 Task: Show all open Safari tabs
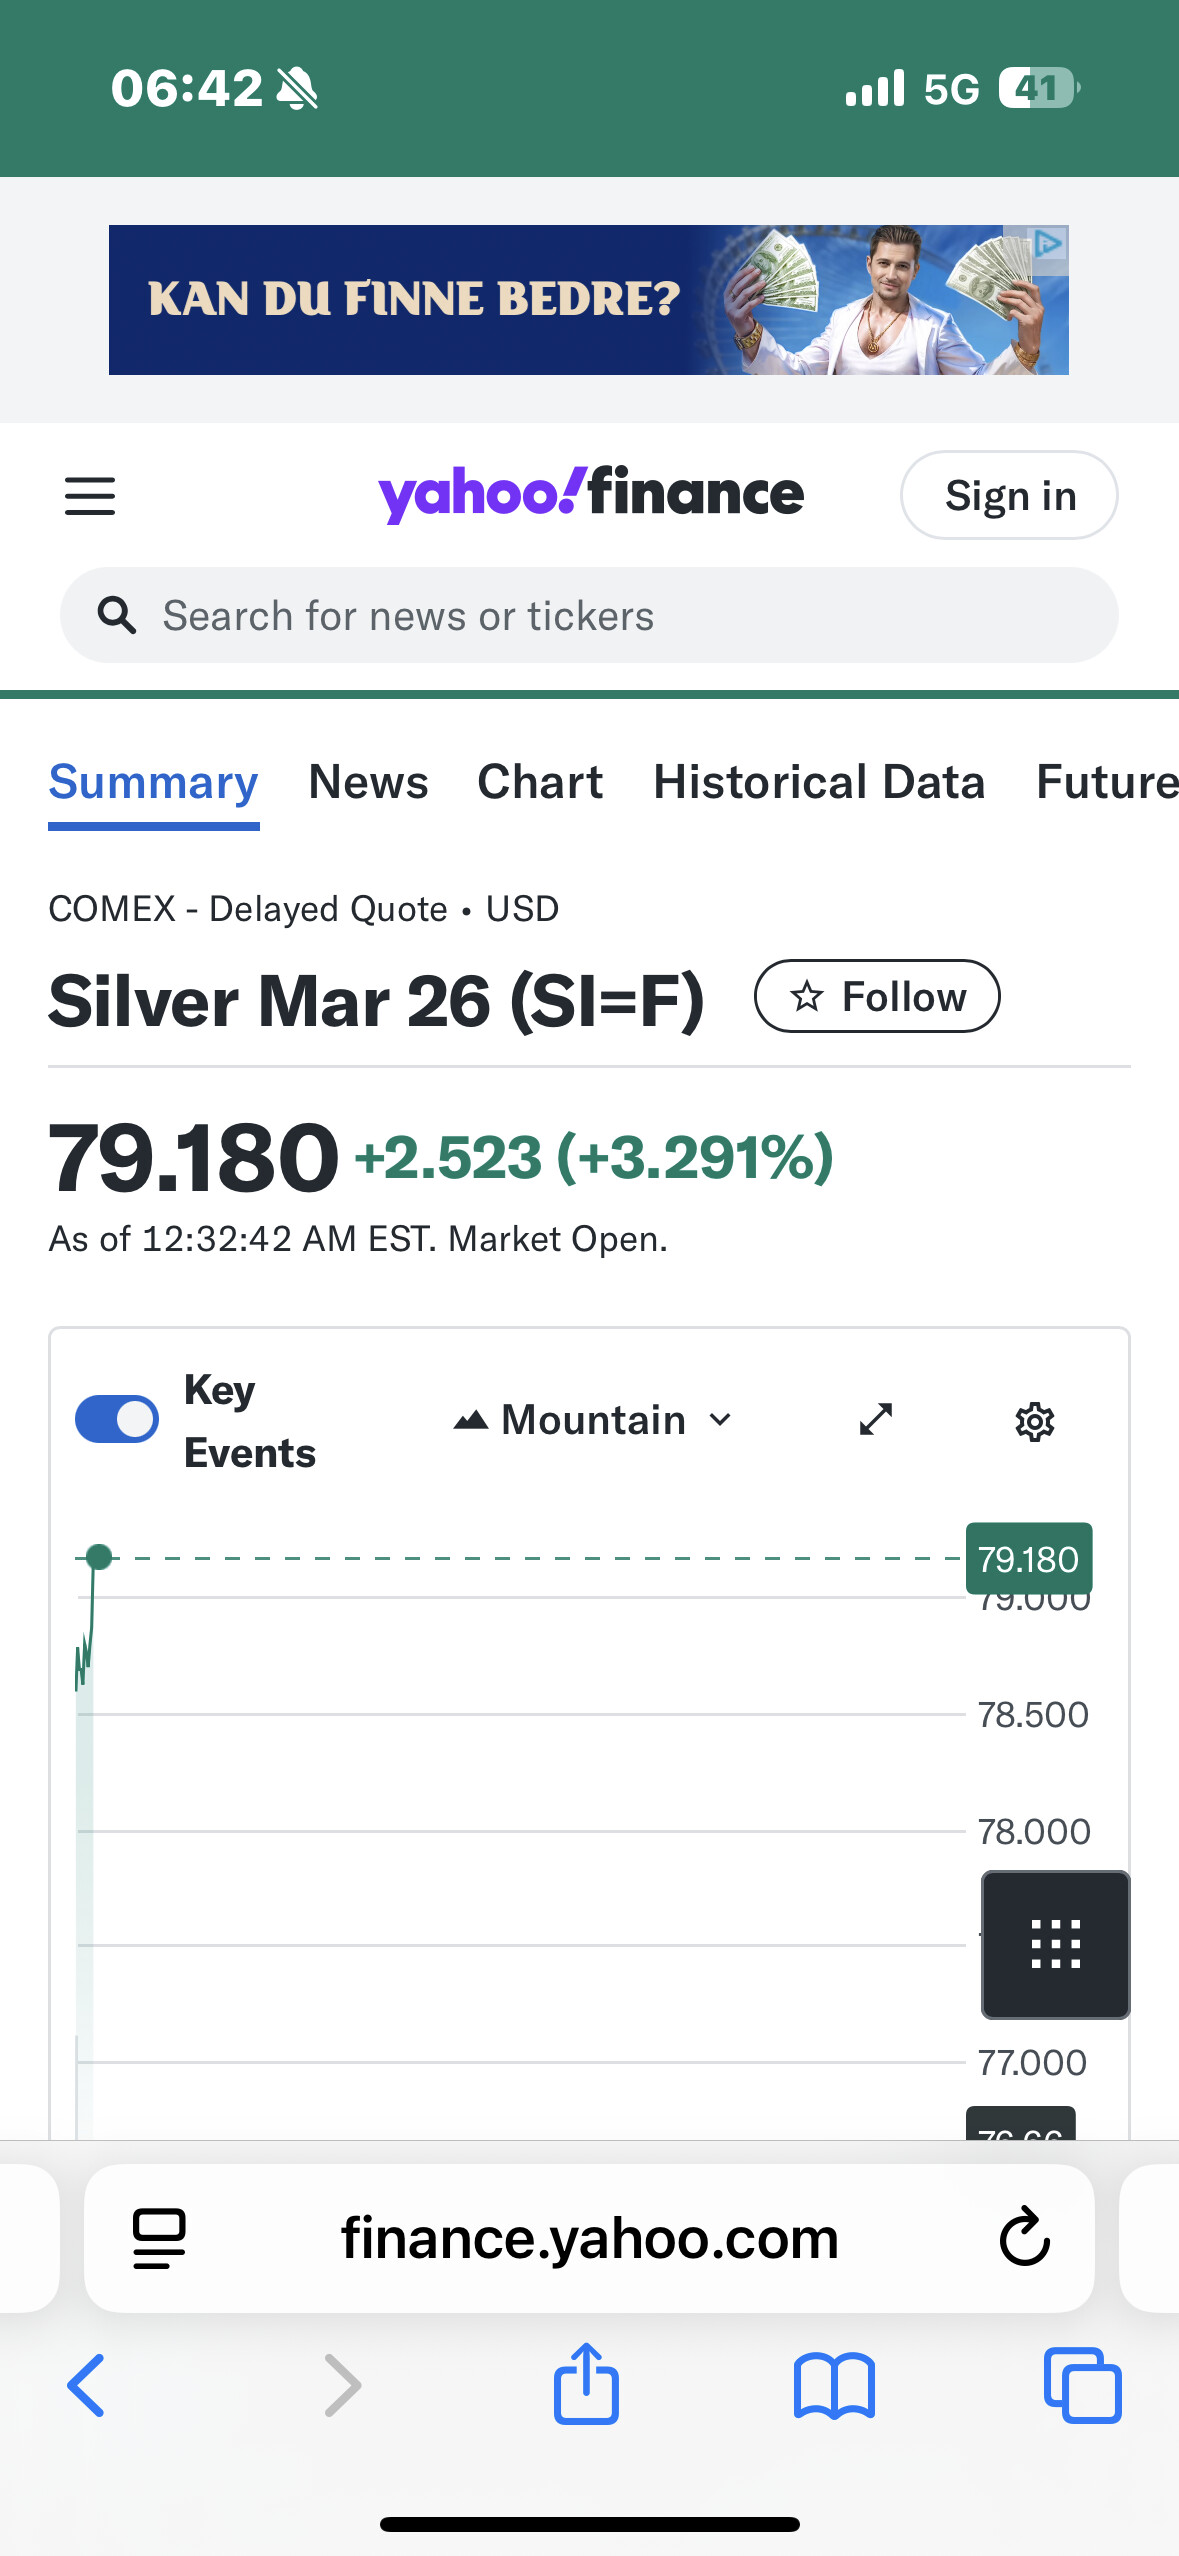pyautogui.click(x=1082, y=2385)
